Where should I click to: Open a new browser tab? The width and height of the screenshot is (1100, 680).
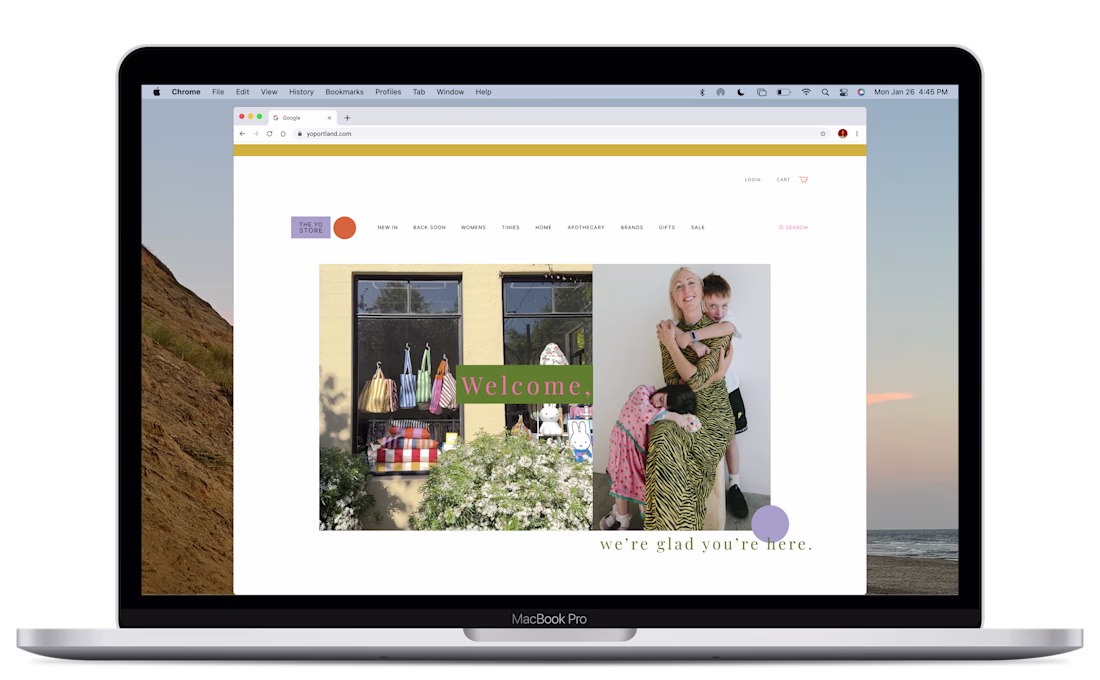coord(347,118)
